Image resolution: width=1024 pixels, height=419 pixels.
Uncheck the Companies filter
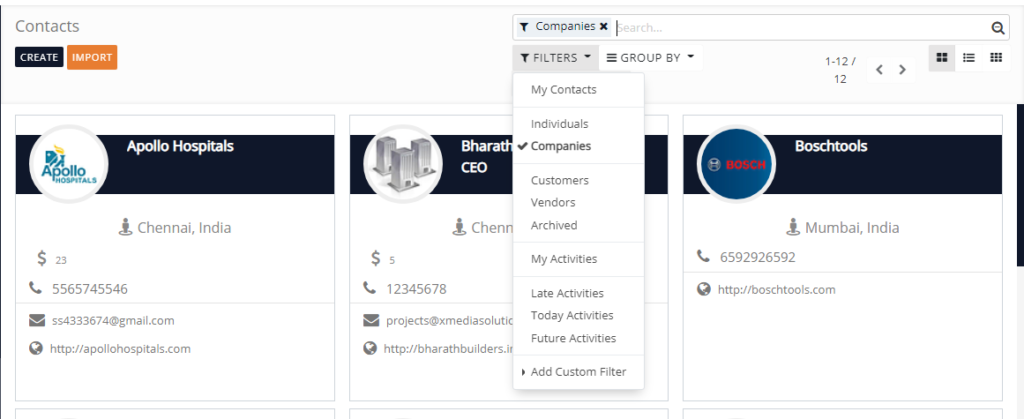pos(560,146)
